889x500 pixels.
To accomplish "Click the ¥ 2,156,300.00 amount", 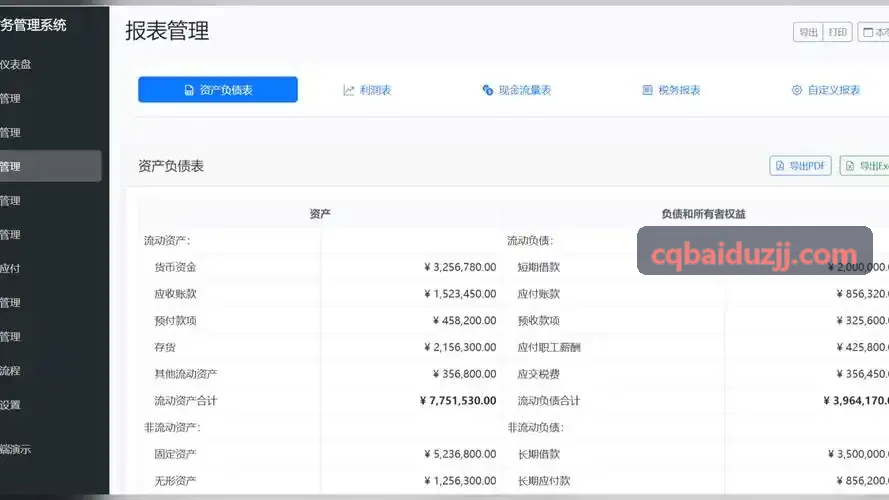I will 460,347.
